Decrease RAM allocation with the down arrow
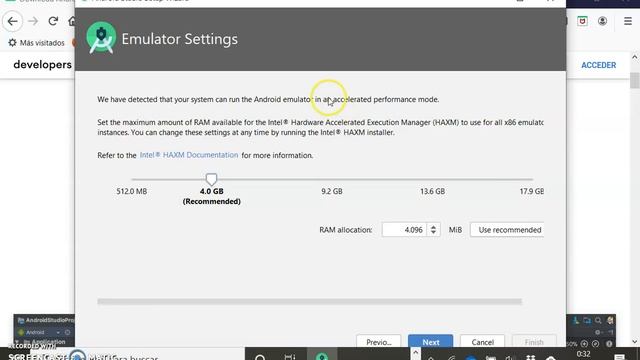Viewport: 640px width, 360px height. [x=433, y=233]
